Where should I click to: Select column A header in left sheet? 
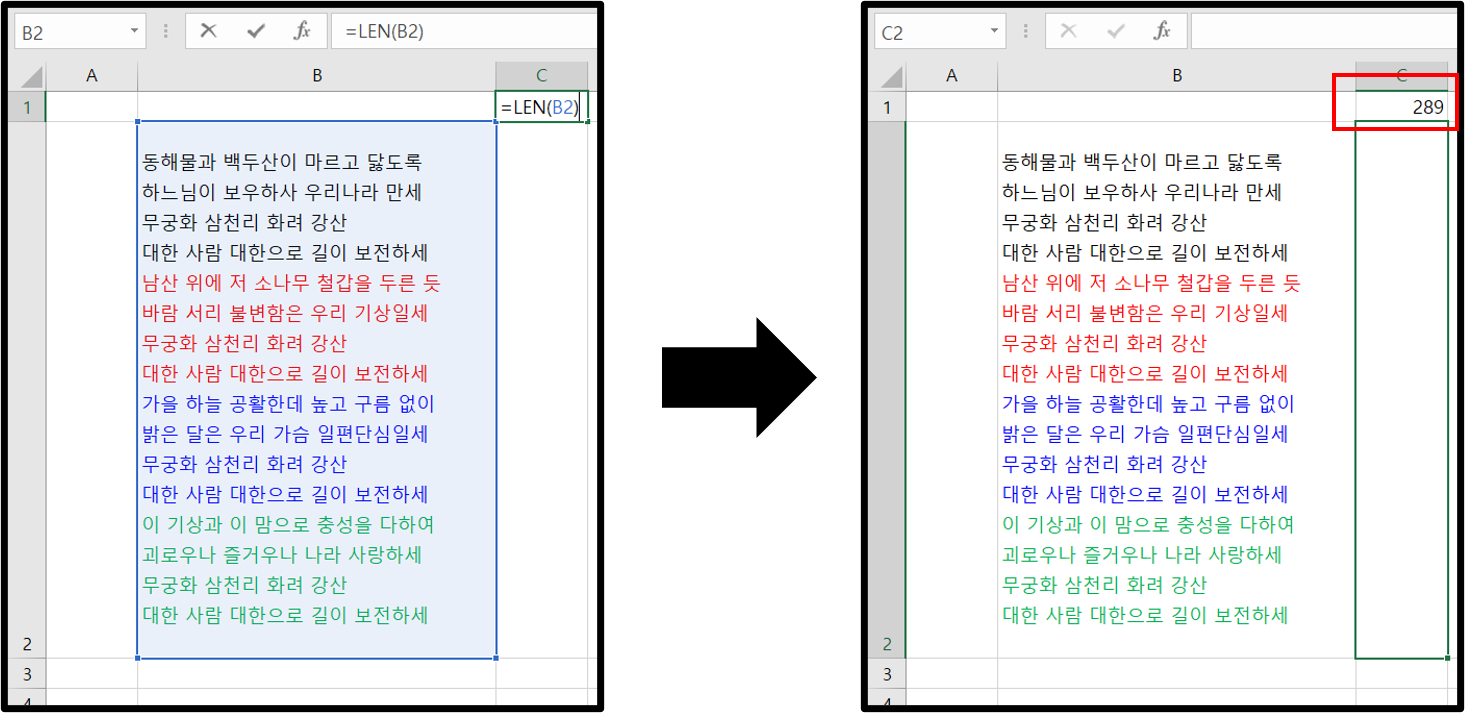point(92,77)
